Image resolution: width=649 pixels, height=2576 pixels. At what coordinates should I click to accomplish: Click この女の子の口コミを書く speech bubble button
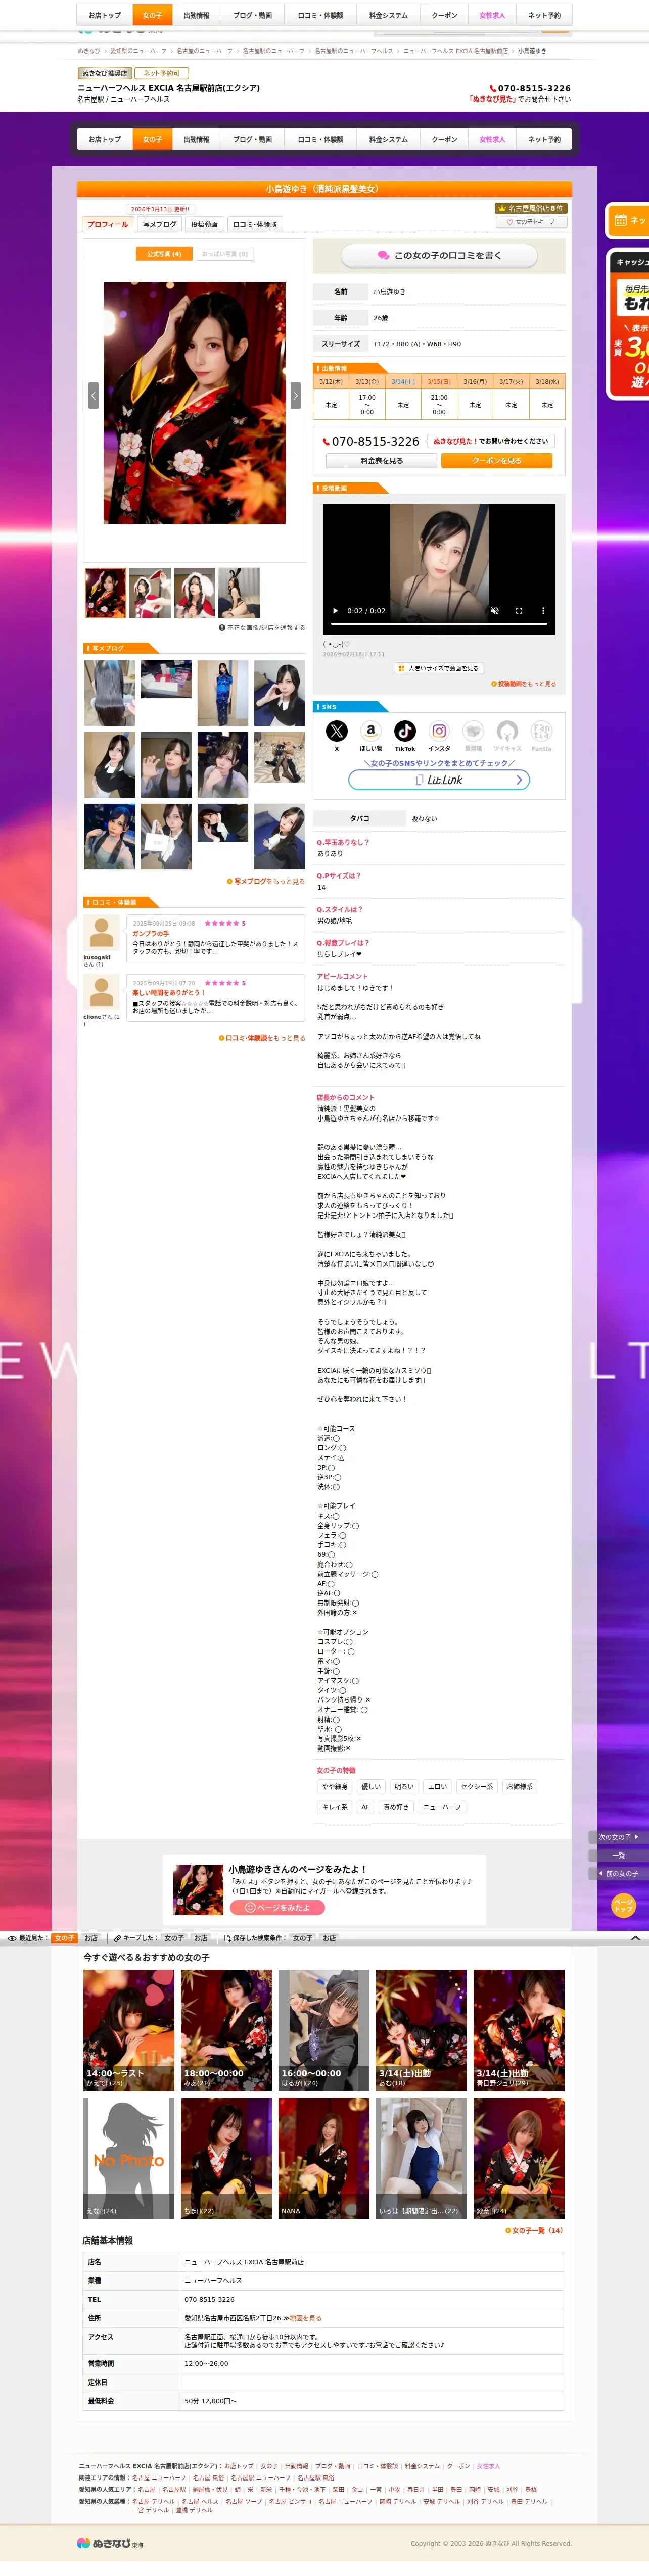click(439, 255)
